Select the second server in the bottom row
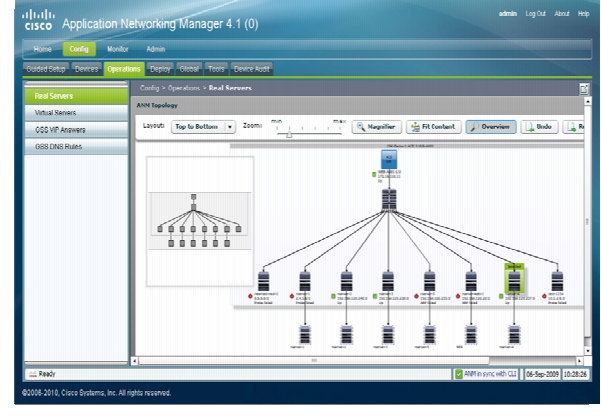The width and height of the screenshot is (601, 419). tap(346, 335)
